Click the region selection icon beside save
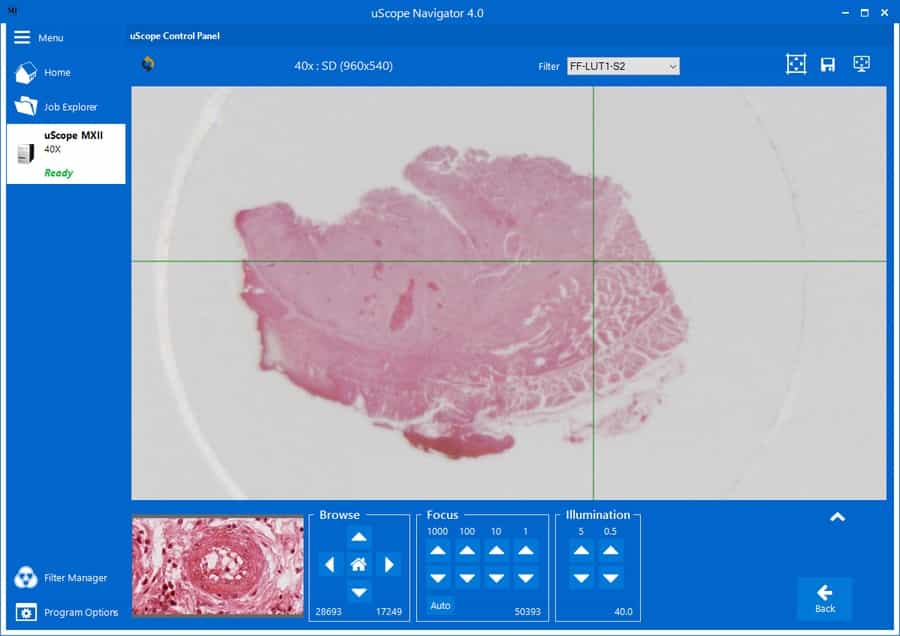Viewport: 900px width, 636px height. (796, 65)
